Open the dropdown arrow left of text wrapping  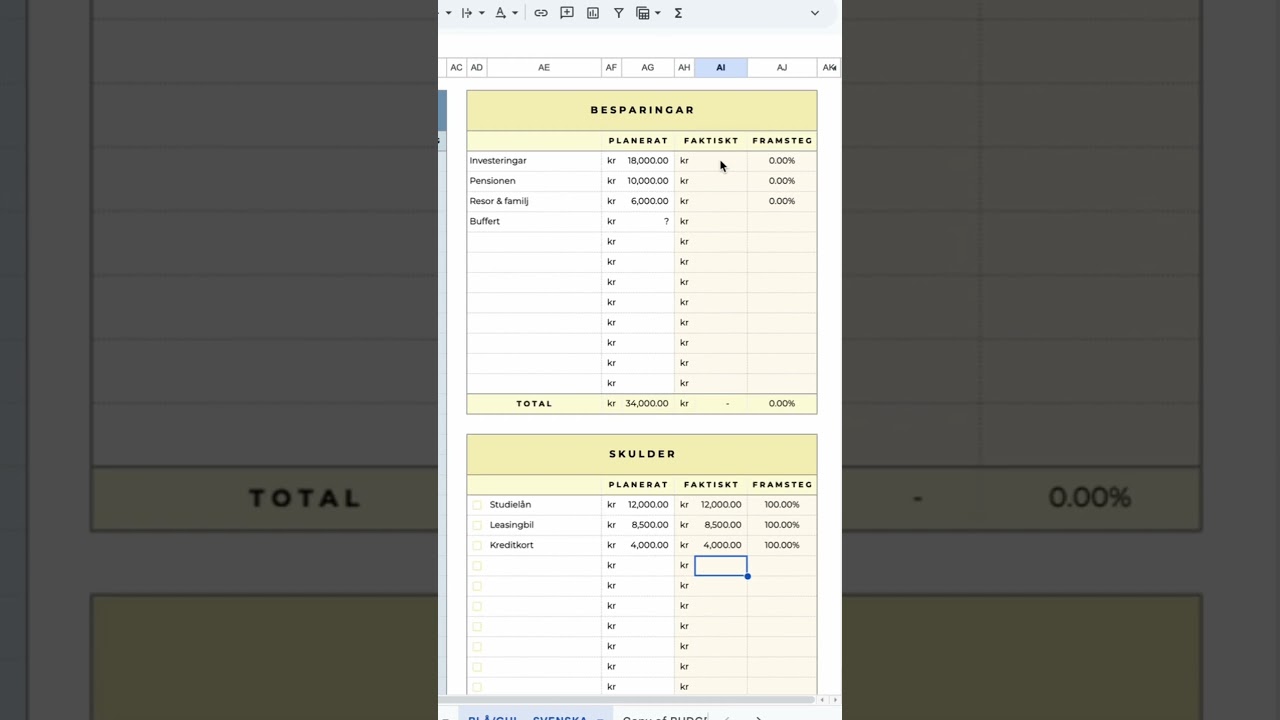tap(448, 13)
